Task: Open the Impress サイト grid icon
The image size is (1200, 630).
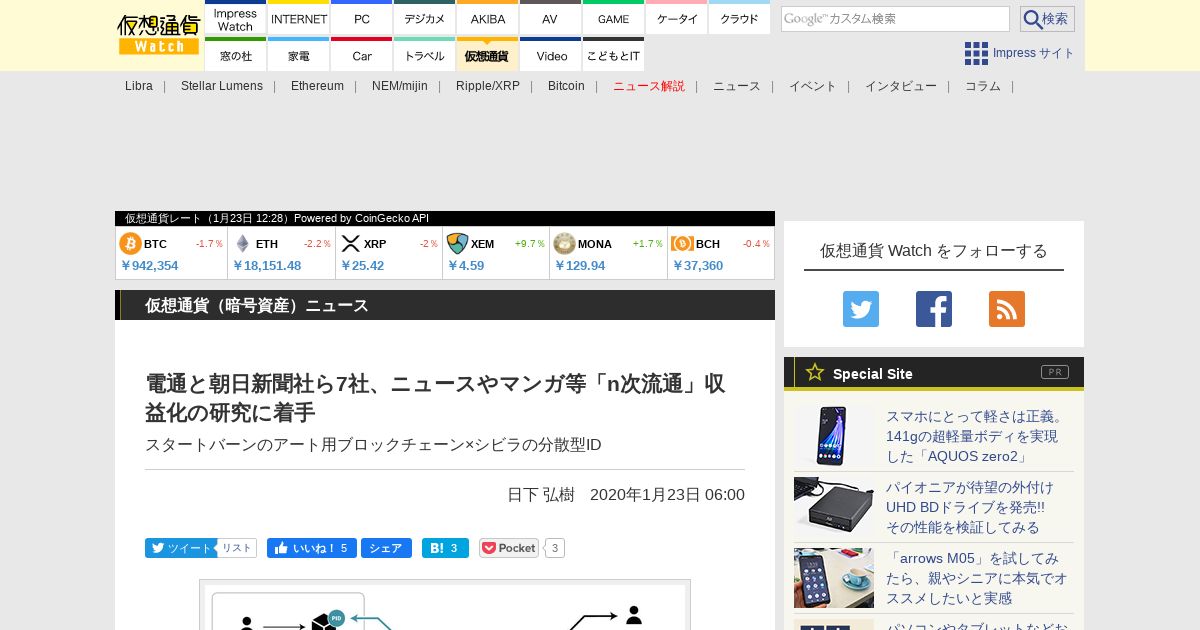Action: (976, 53)
